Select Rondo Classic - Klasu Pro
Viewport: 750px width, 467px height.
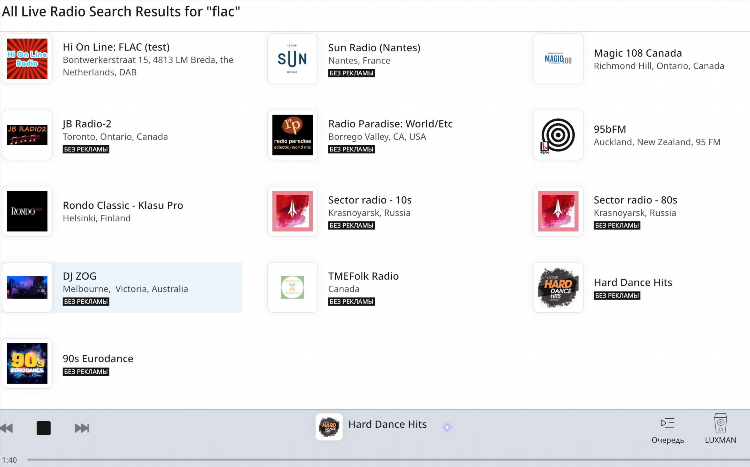[122, 211]
